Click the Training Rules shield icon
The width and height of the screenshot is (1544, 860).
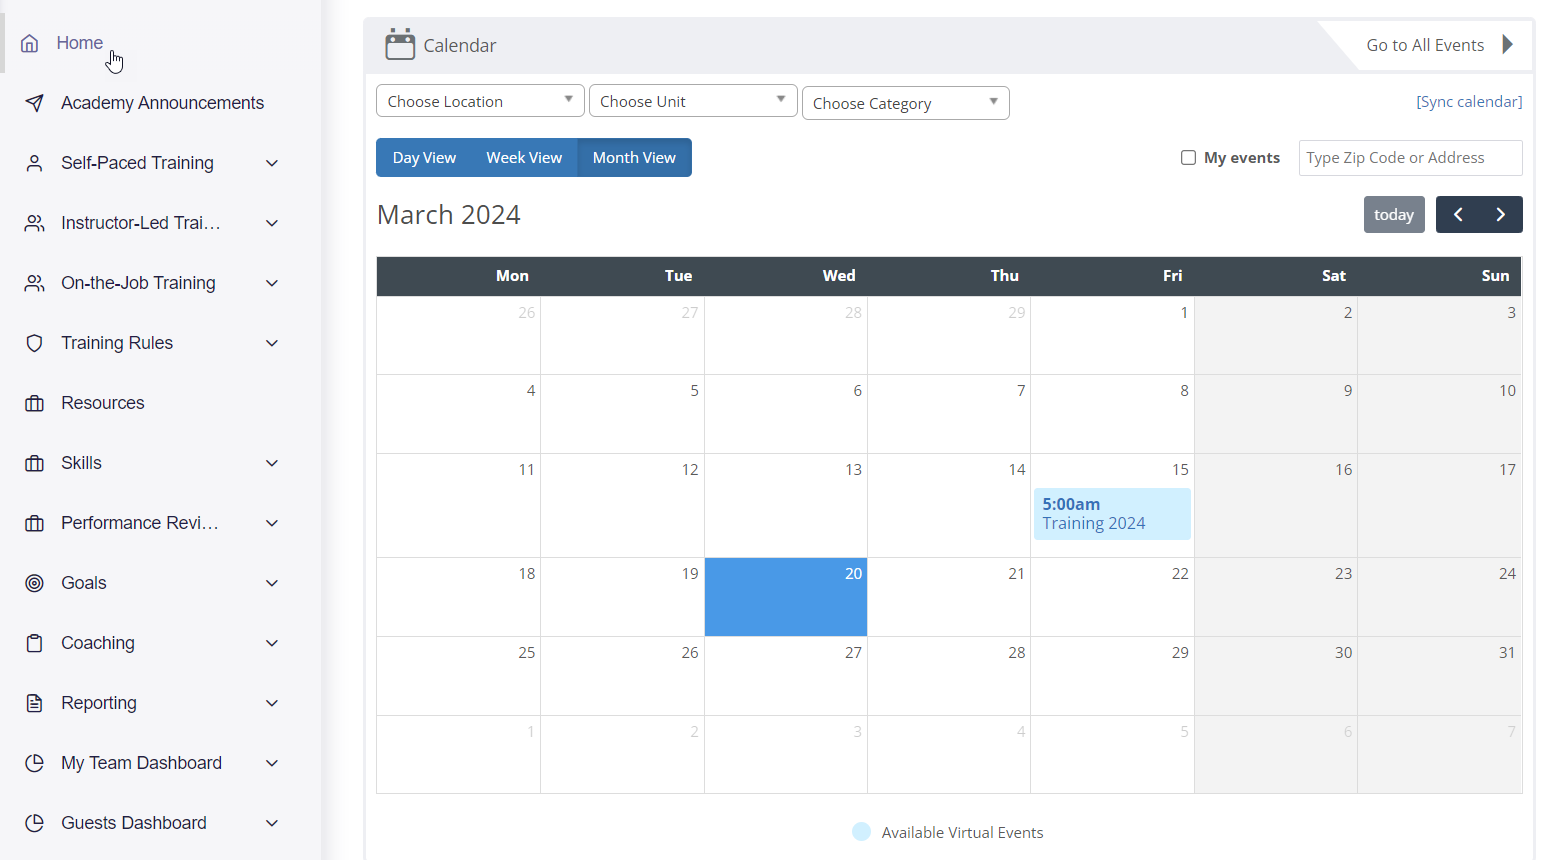pyautogui.click(x=34, y=343)
